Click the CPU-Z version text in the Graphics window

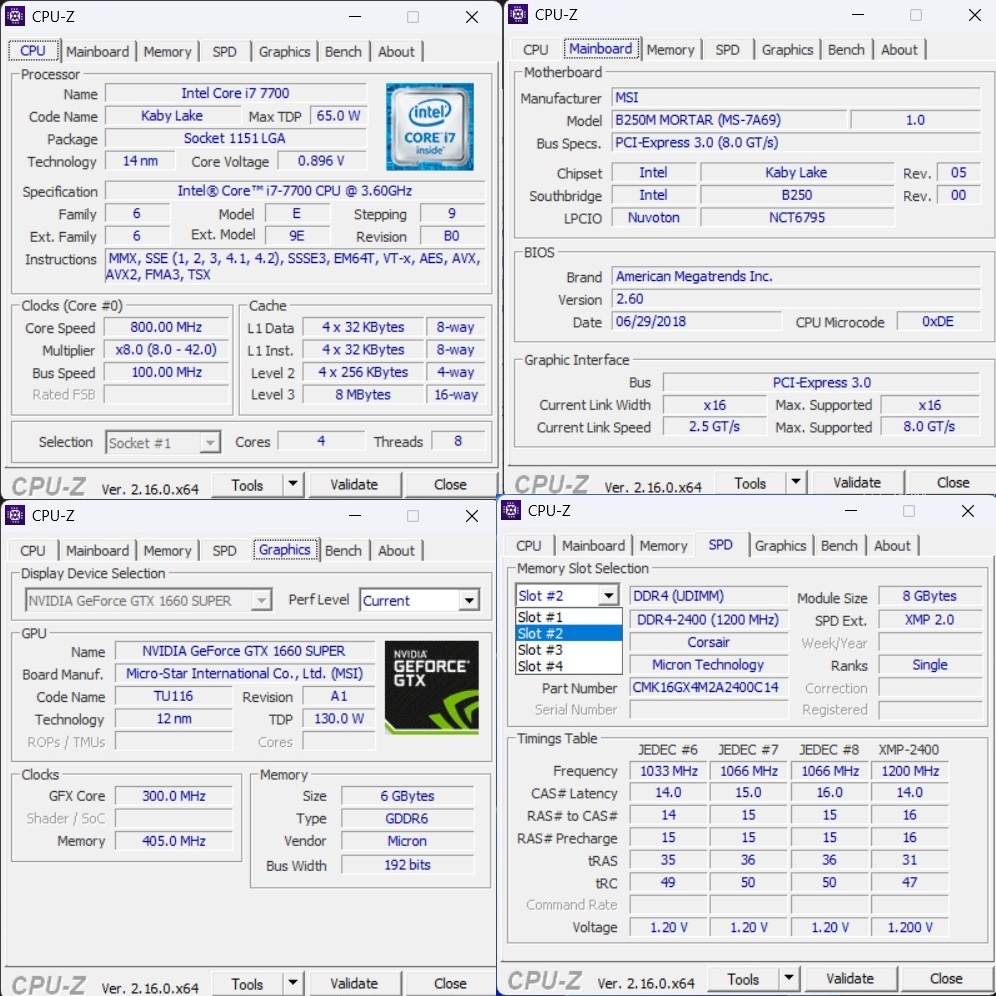click(x=151, y=985)
